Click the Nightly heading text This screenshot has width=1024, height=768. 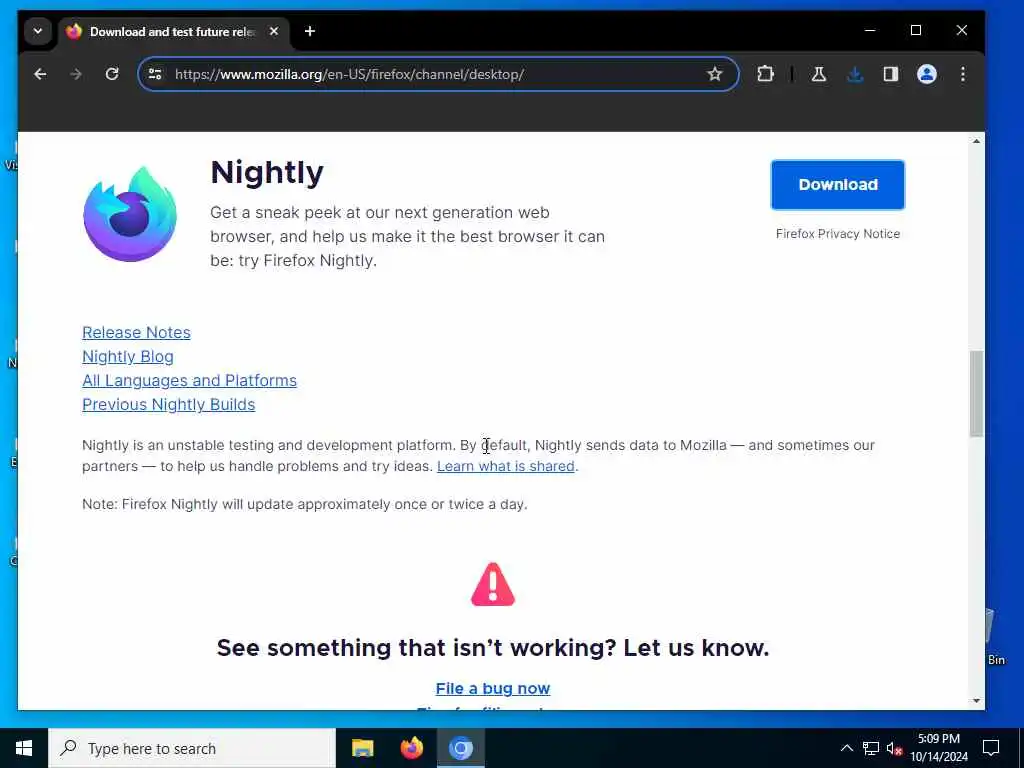pyautogui.click(x=266, y=173)
